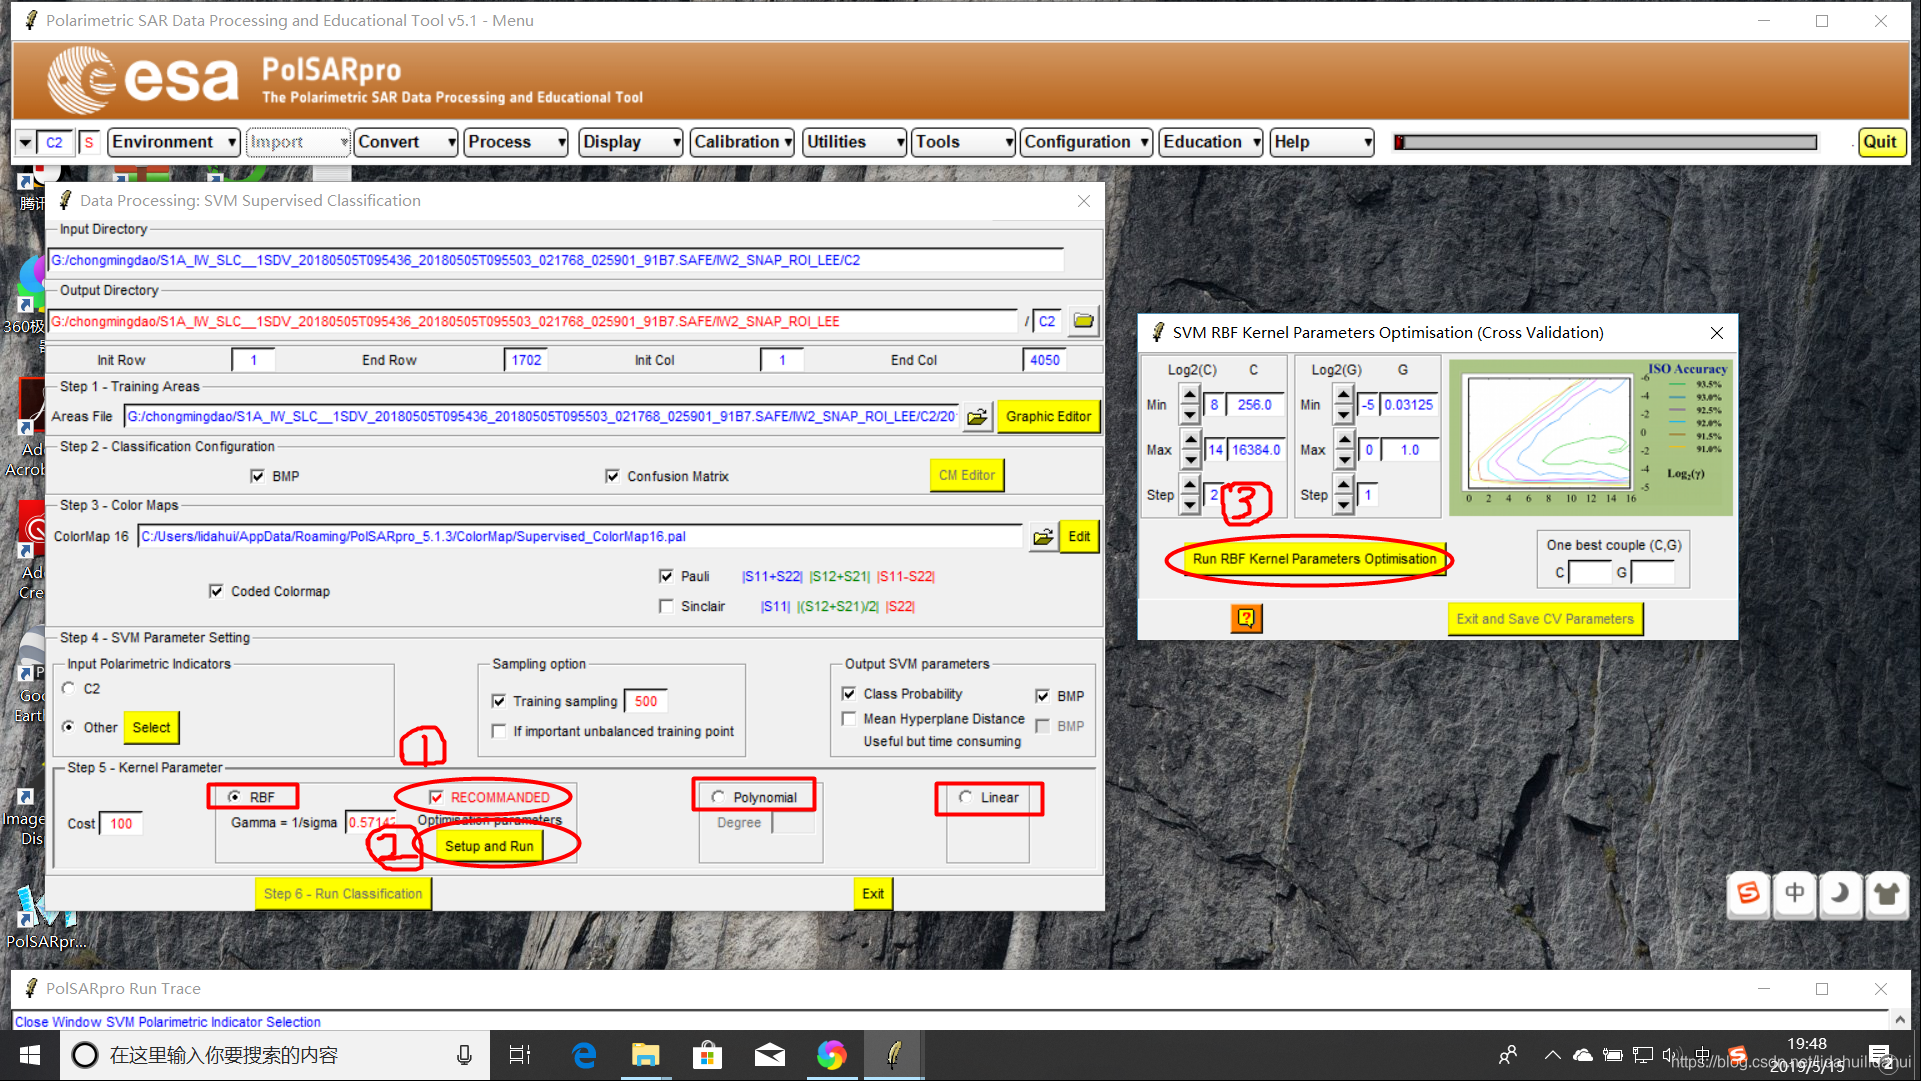This screenshot has width=1921, height=1081.
Task: Open Mail app from taskbar
Action: click(770, 1055)
